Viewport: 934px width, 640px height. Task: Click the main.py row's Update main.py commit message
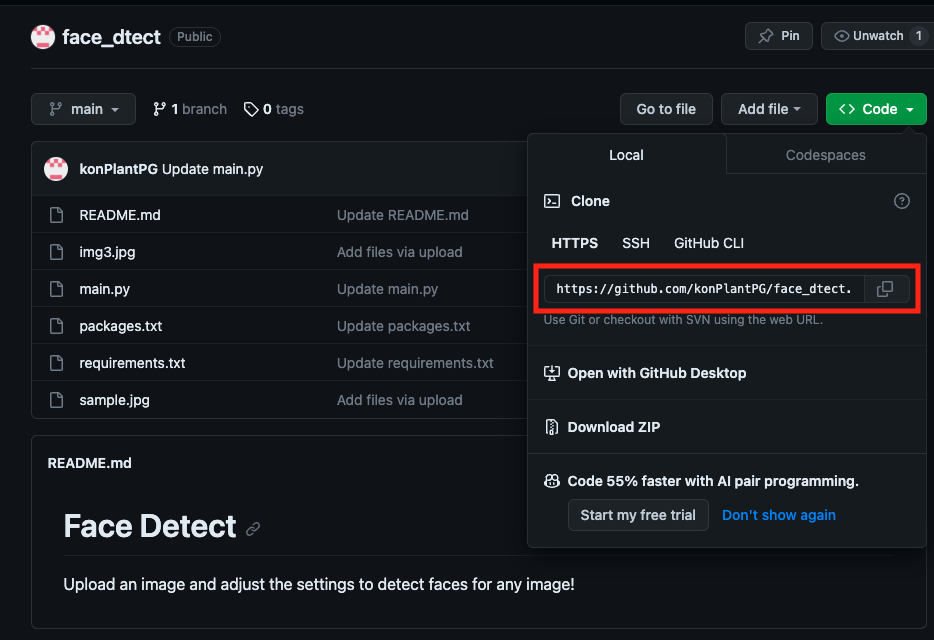(387, 289)
